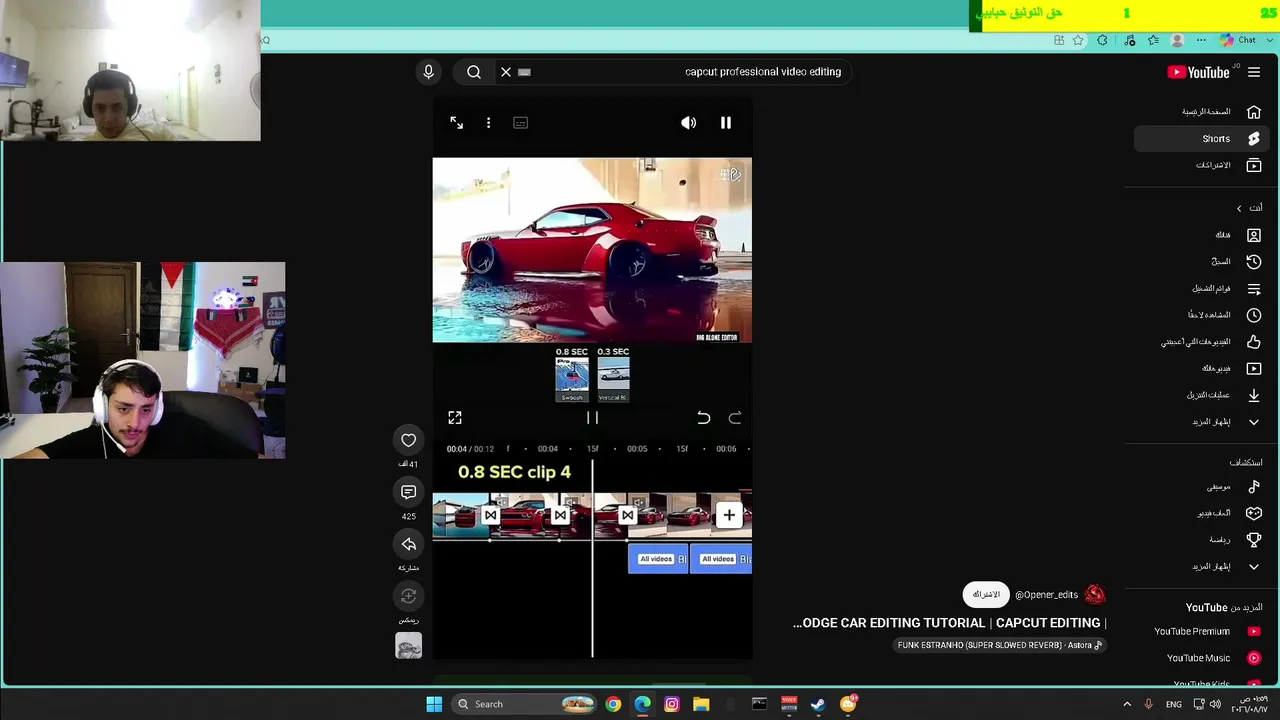The width and height of the screenshot is (1280, 720).
Task: Click the first 'All videos' timeline clip
Action: pyautogui.click(x=657, y=559)
